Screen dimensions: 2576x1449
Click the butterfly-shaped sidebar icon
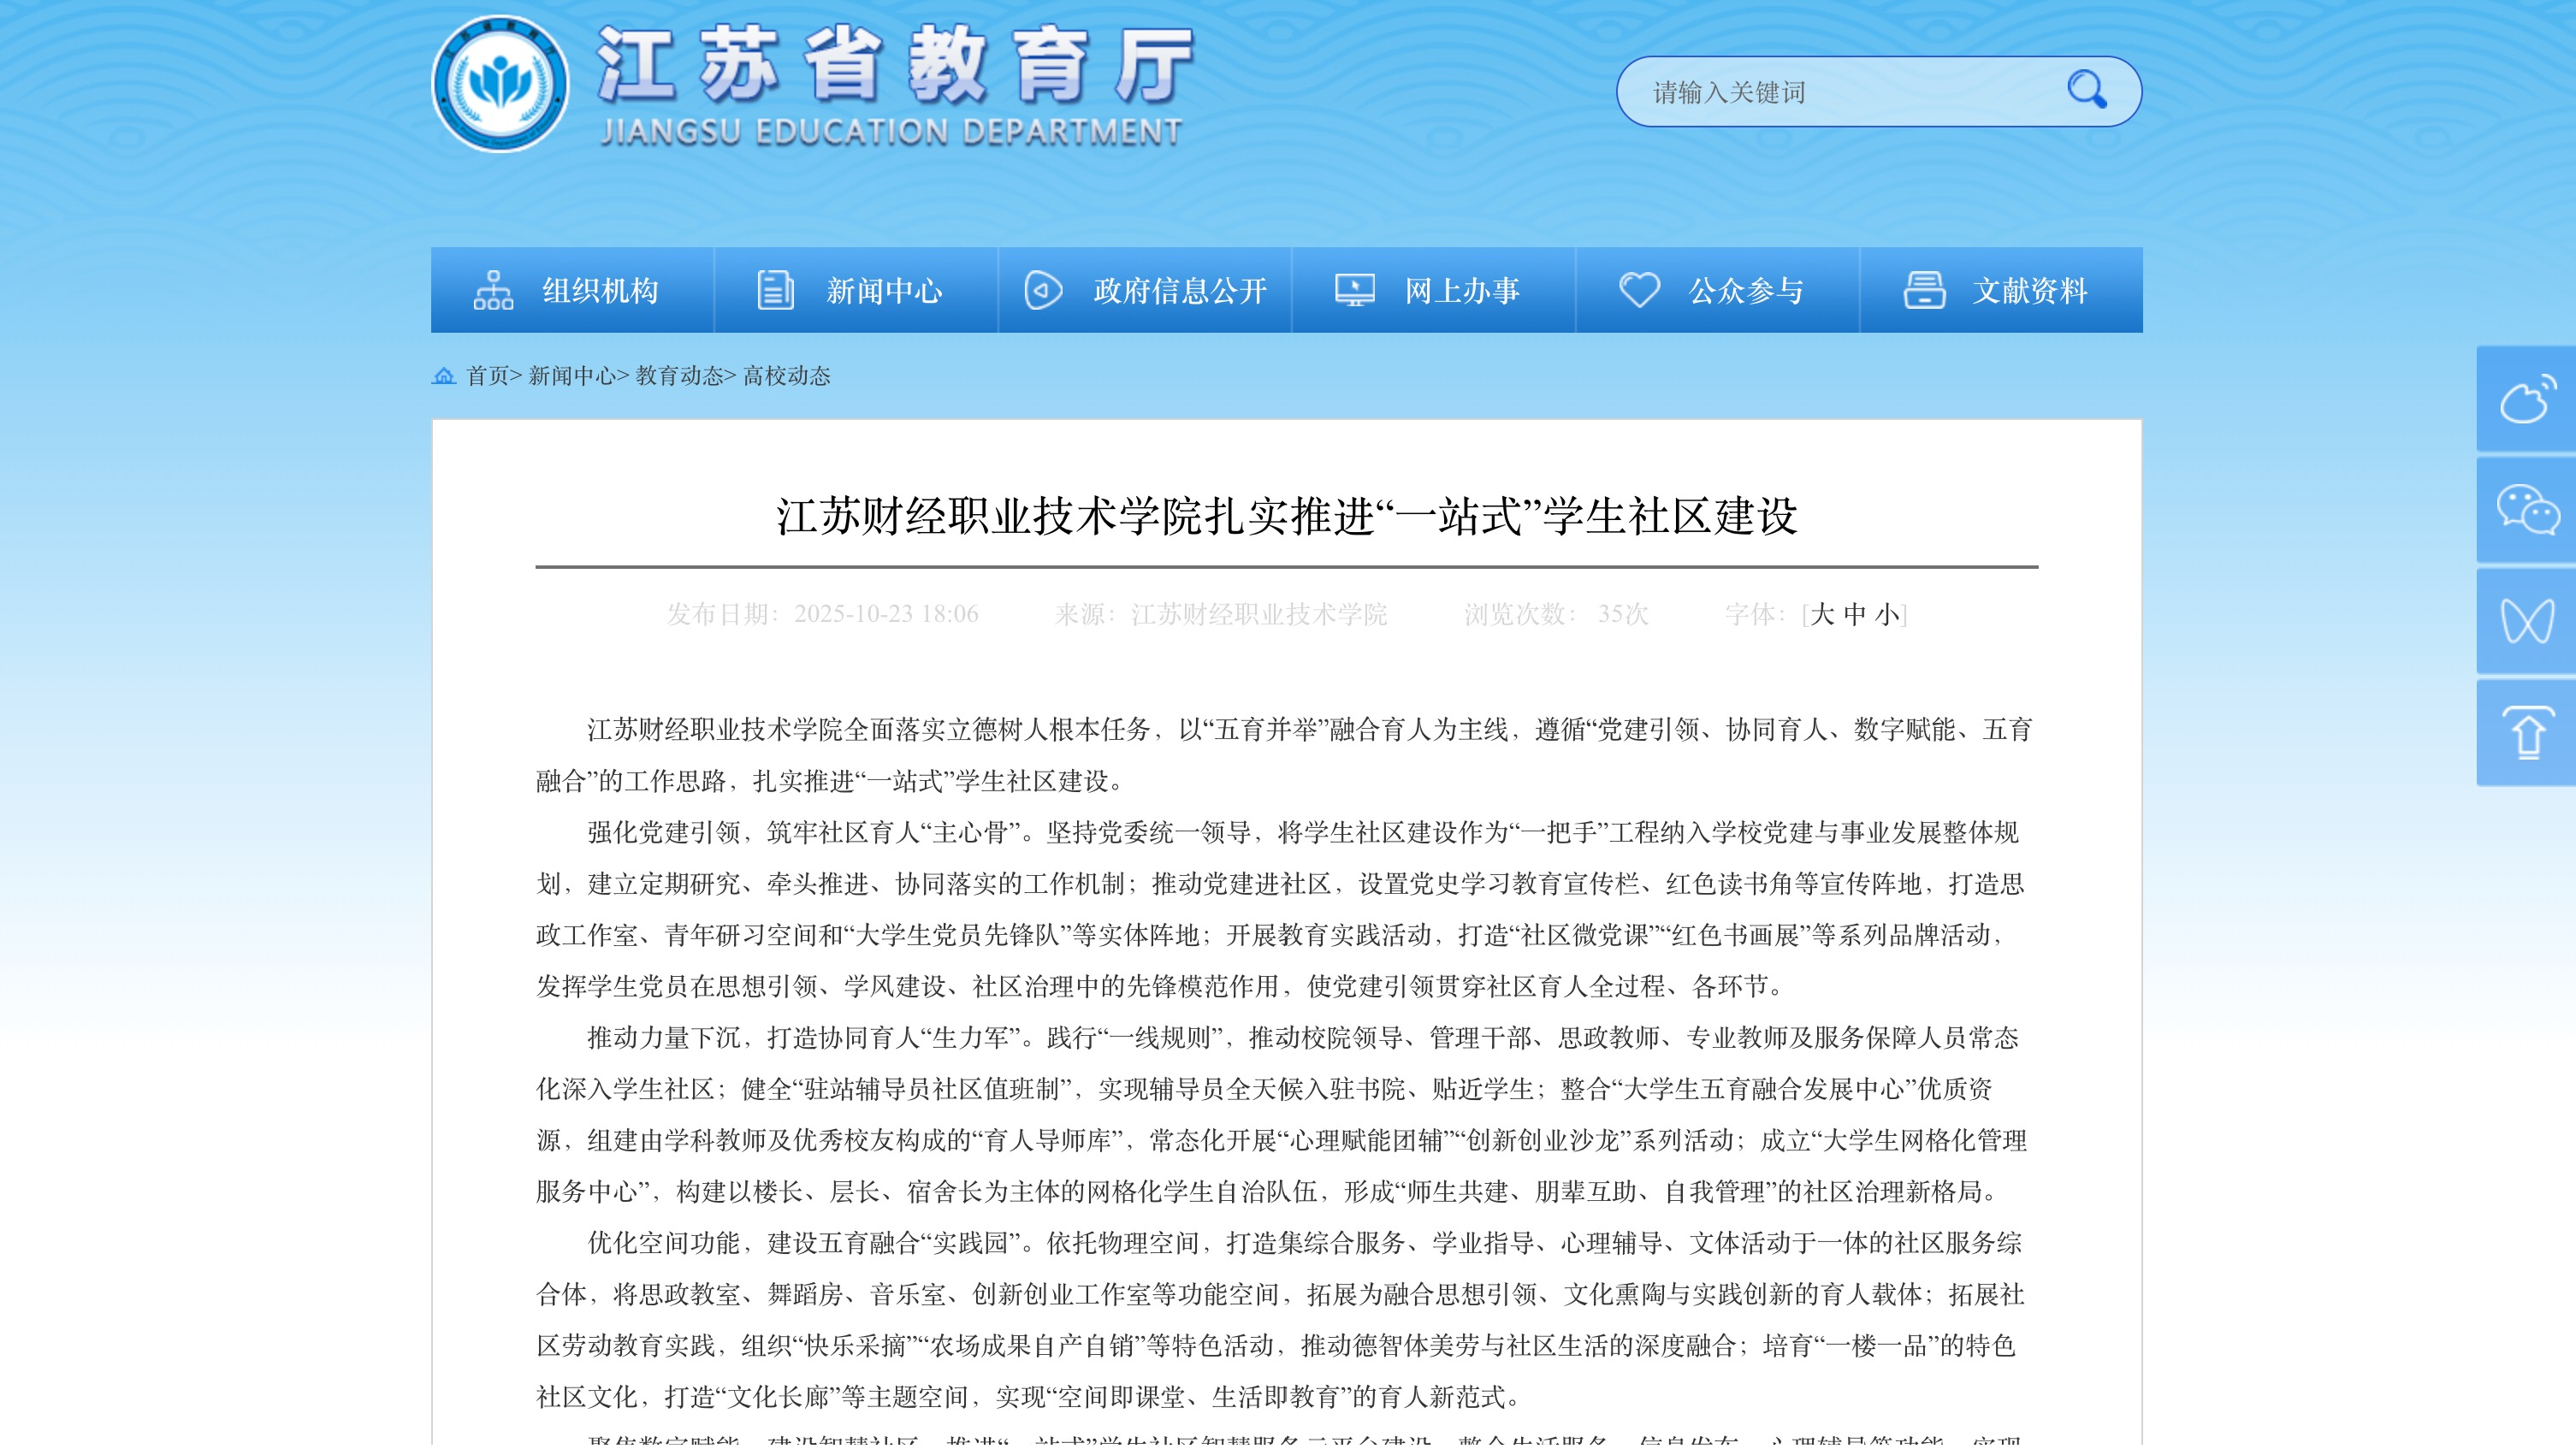point(2526,621)
